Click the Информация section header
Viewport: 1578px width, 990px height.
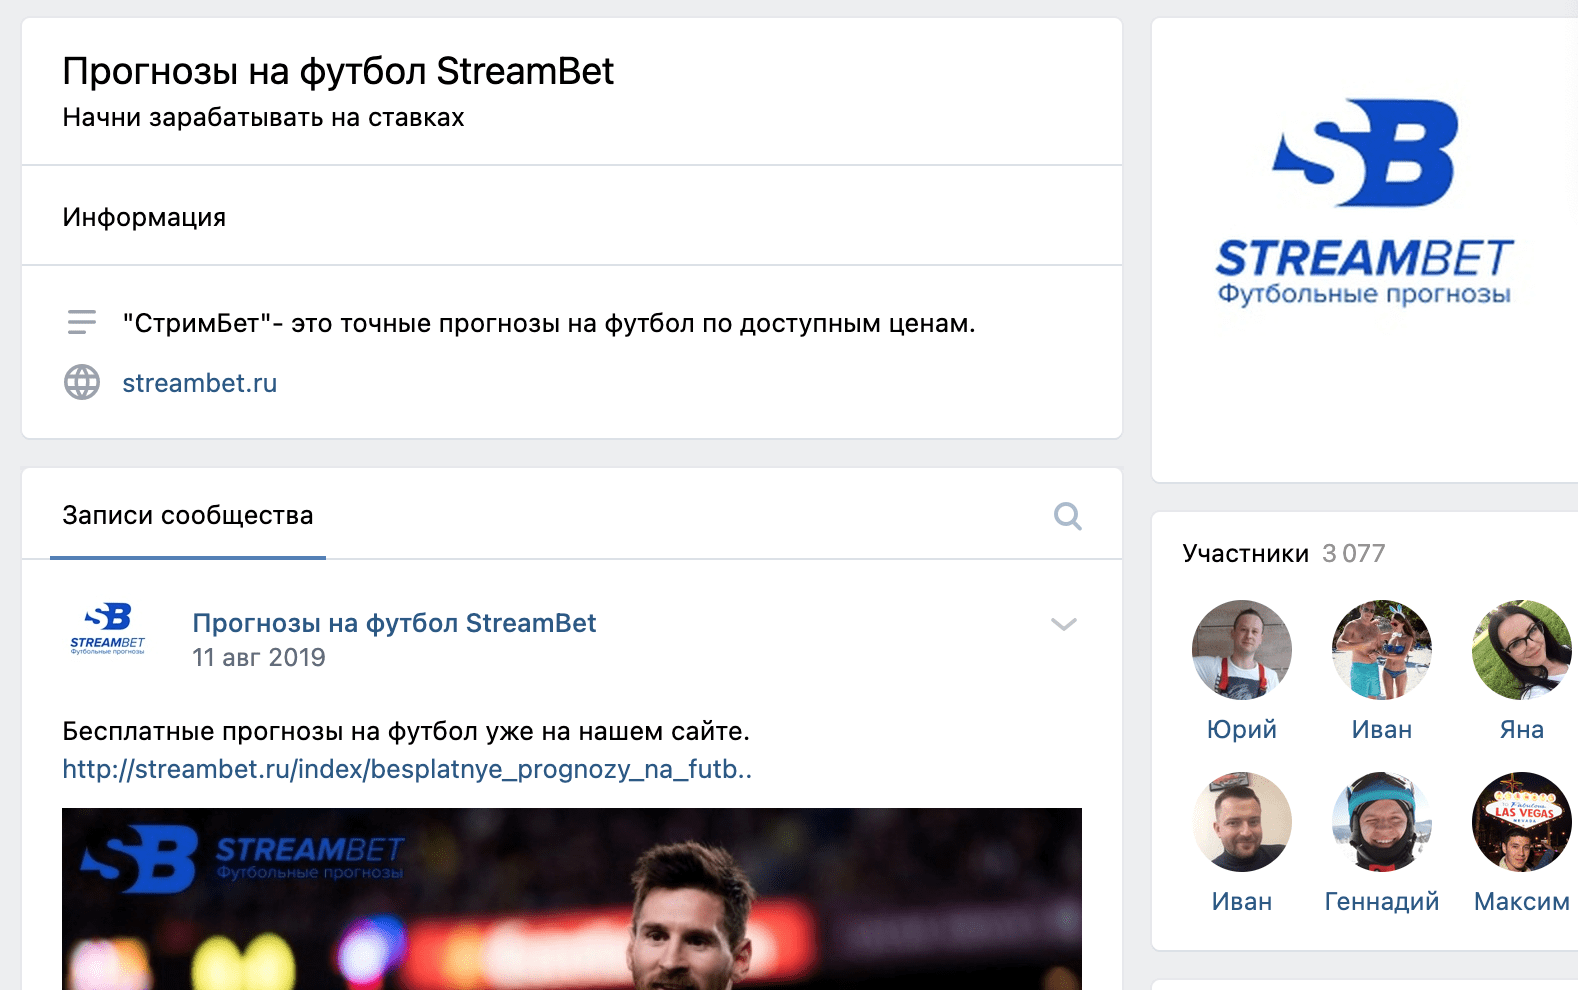tap(144, 217)
